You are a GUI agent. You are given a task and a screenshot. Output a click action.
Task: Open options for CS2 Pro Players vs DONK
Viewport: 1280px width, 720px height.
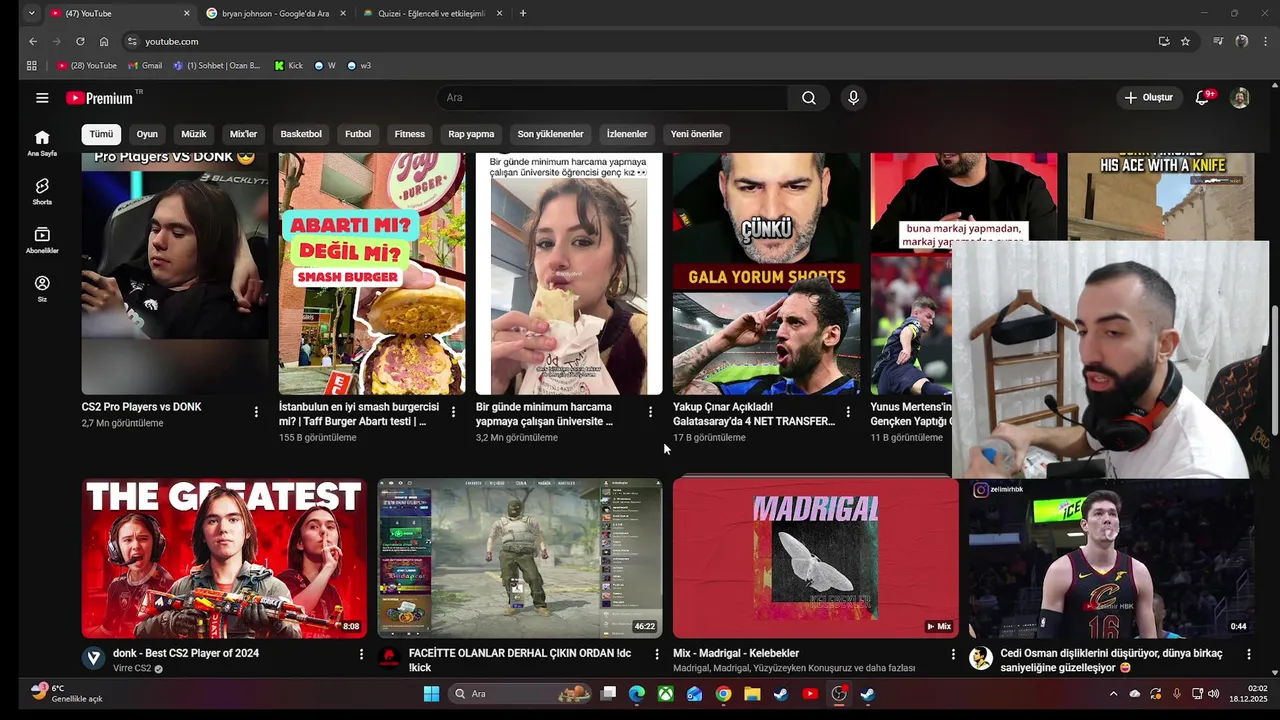click(256, 412)
